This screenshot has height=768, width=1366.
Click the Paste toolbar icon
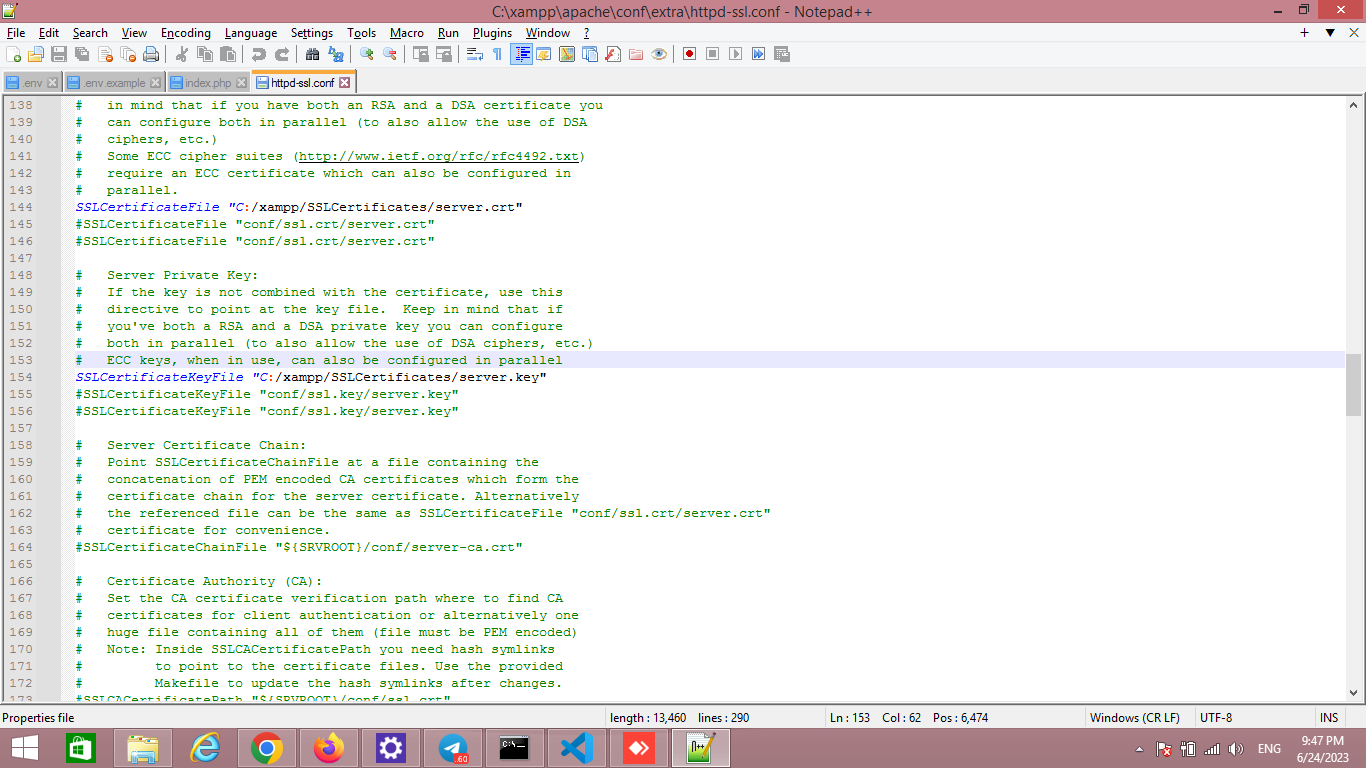coord(227,54)
